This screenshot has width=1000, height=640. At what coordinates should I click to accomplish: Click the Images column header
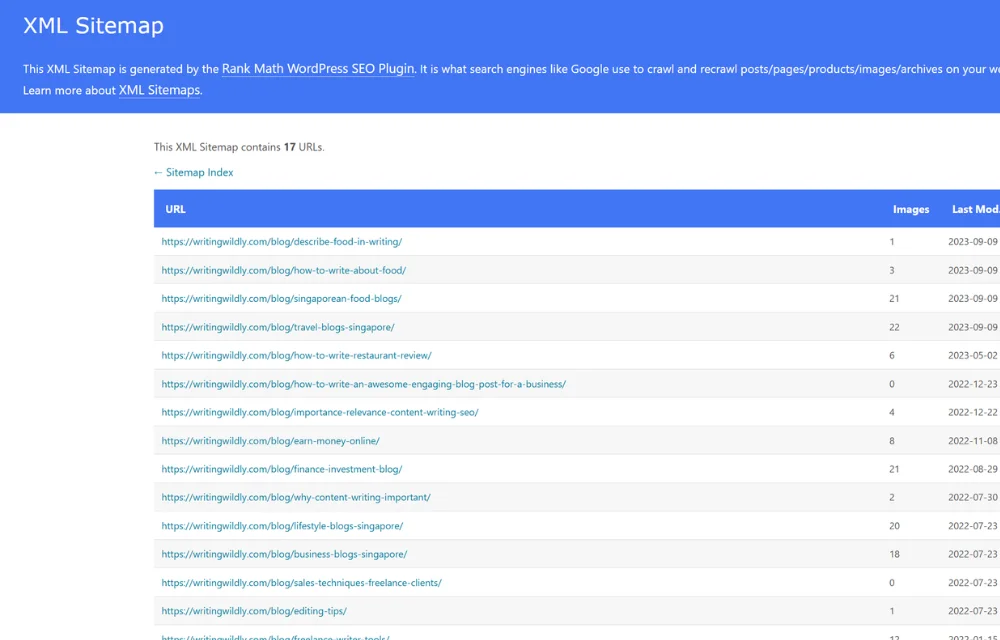pyautogui.click(x=910, y=209)
